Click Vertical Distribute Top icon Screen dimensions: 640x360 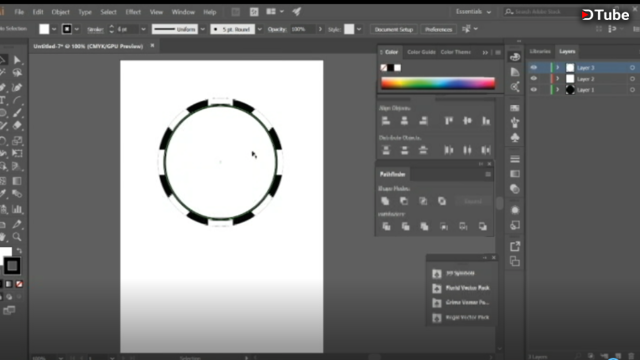386,150
